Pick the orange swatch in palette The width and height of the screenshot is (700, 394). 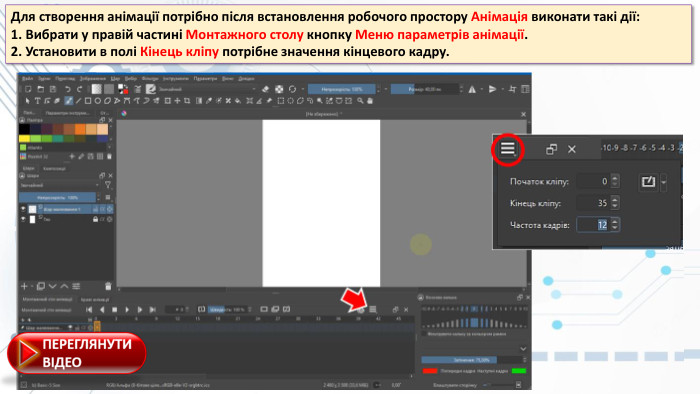tap(80, 129)
